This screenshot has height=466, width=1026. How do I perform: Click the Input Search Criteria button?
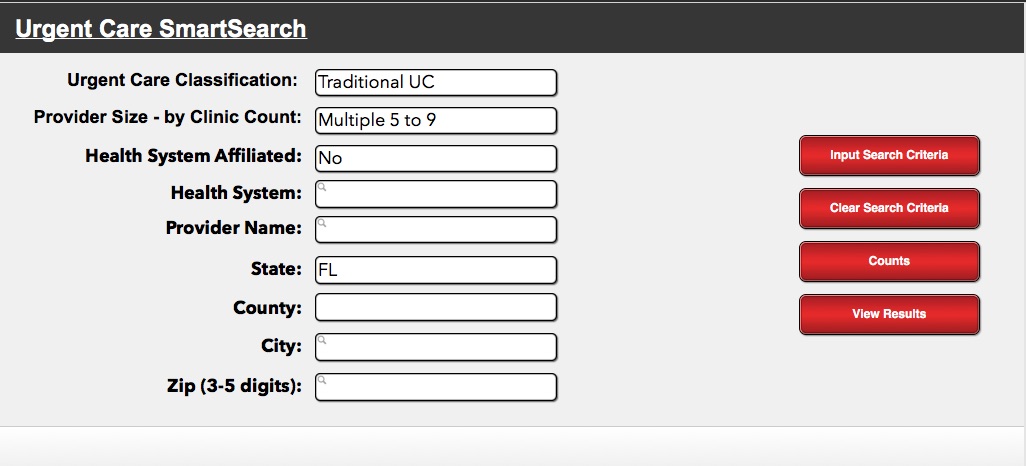click(x=889, y=155)
